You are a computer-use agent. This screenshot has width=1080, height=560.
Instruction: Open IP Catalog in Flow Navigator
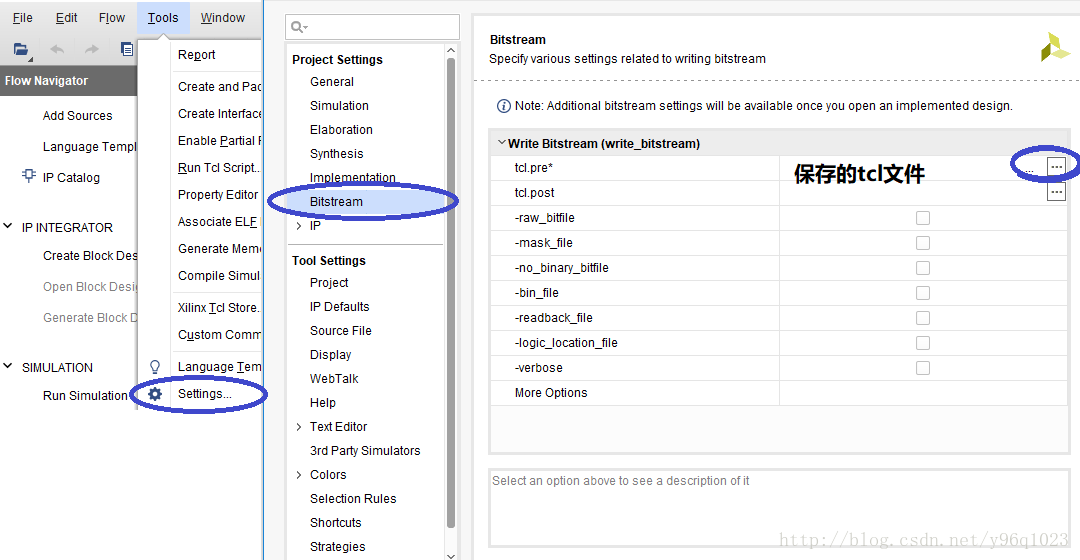point(71,178)
